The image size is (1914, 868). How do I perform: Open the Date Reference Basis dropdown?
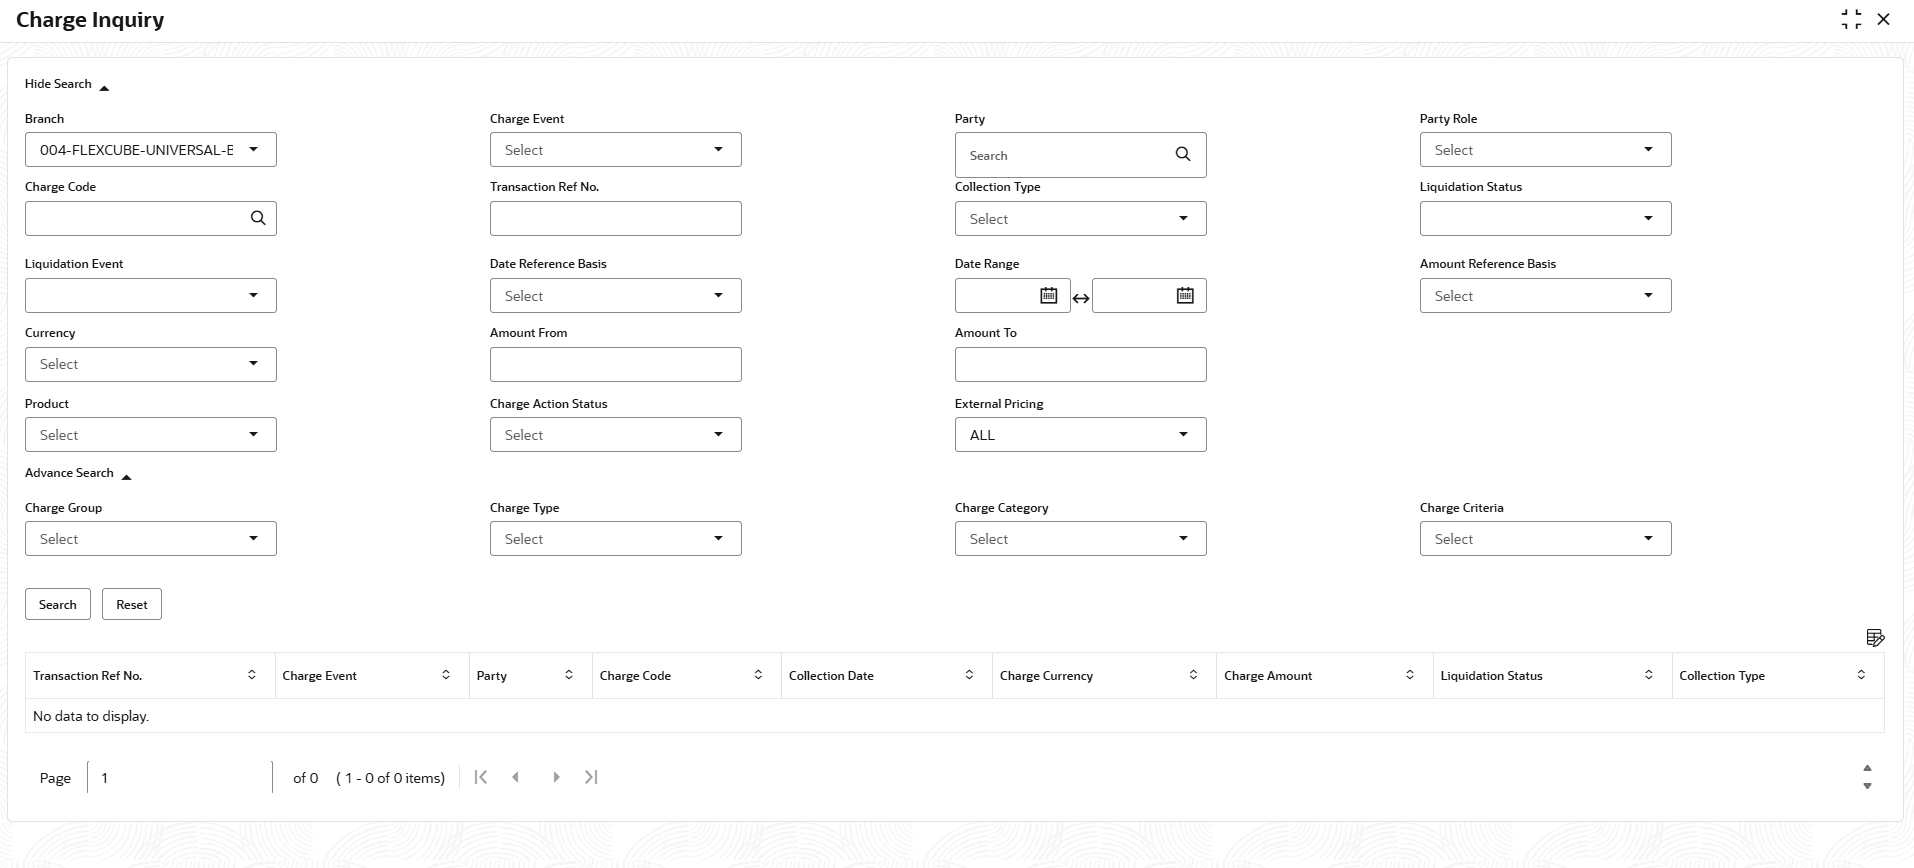tap(616, 296)
